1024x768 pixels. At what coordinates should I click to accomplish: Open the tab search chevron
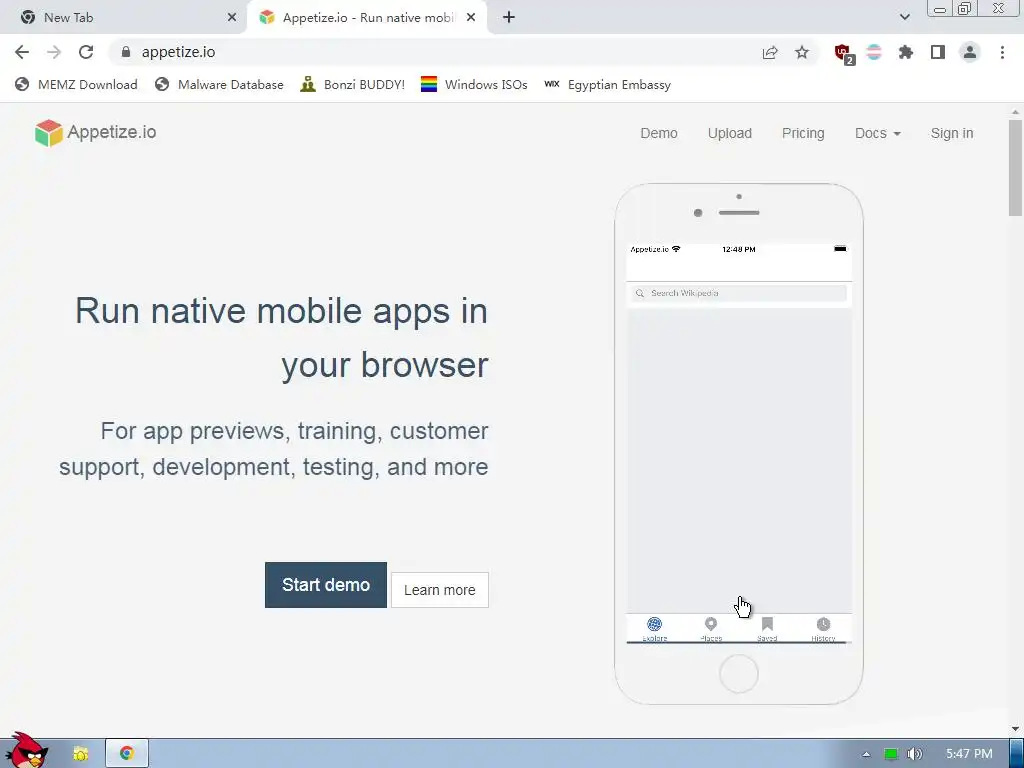[904, 17]
